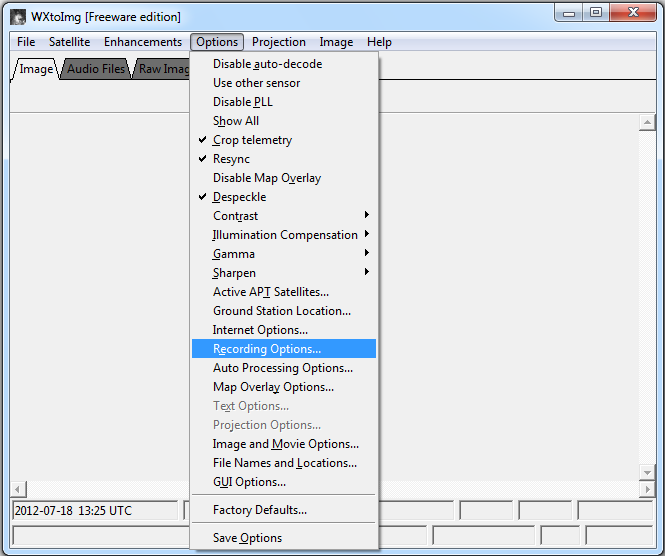The height and width of the screenshot is (556, 665).
Task: Close the WXtoImg window
Action: [633, 13]
